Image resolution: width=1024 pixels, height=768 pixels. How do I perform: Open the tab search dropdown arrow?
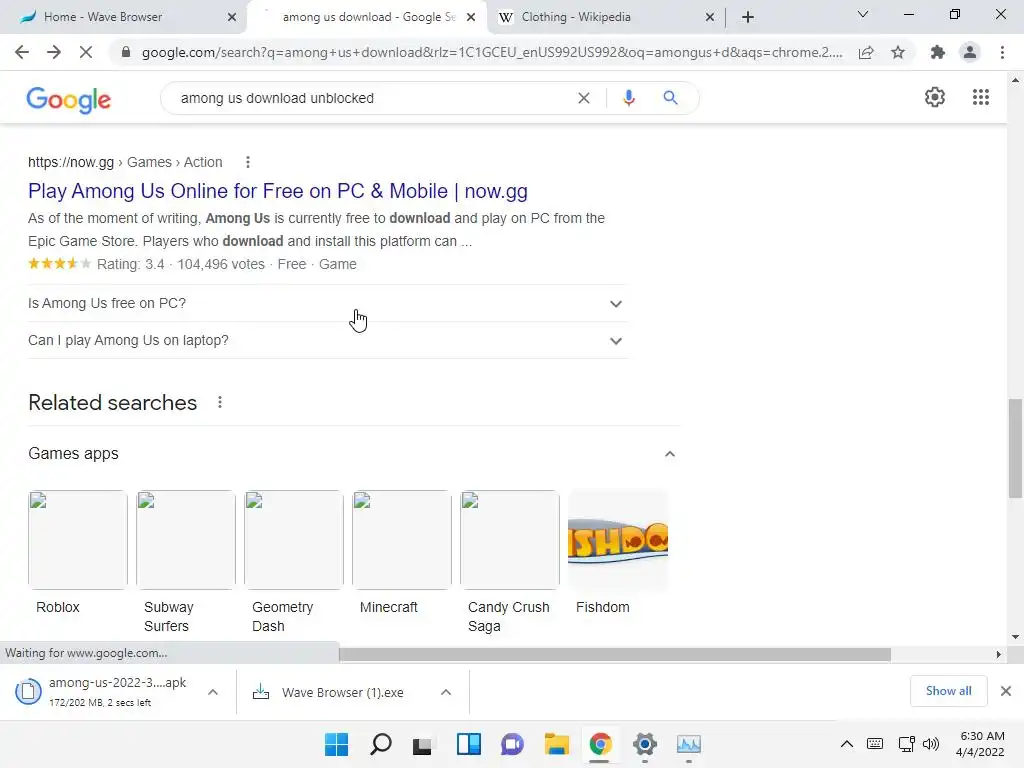coord(863,14)
